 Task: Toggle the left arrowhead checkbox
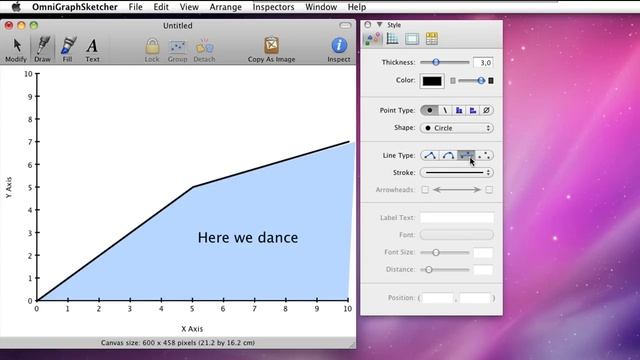(x=425, y=190)
